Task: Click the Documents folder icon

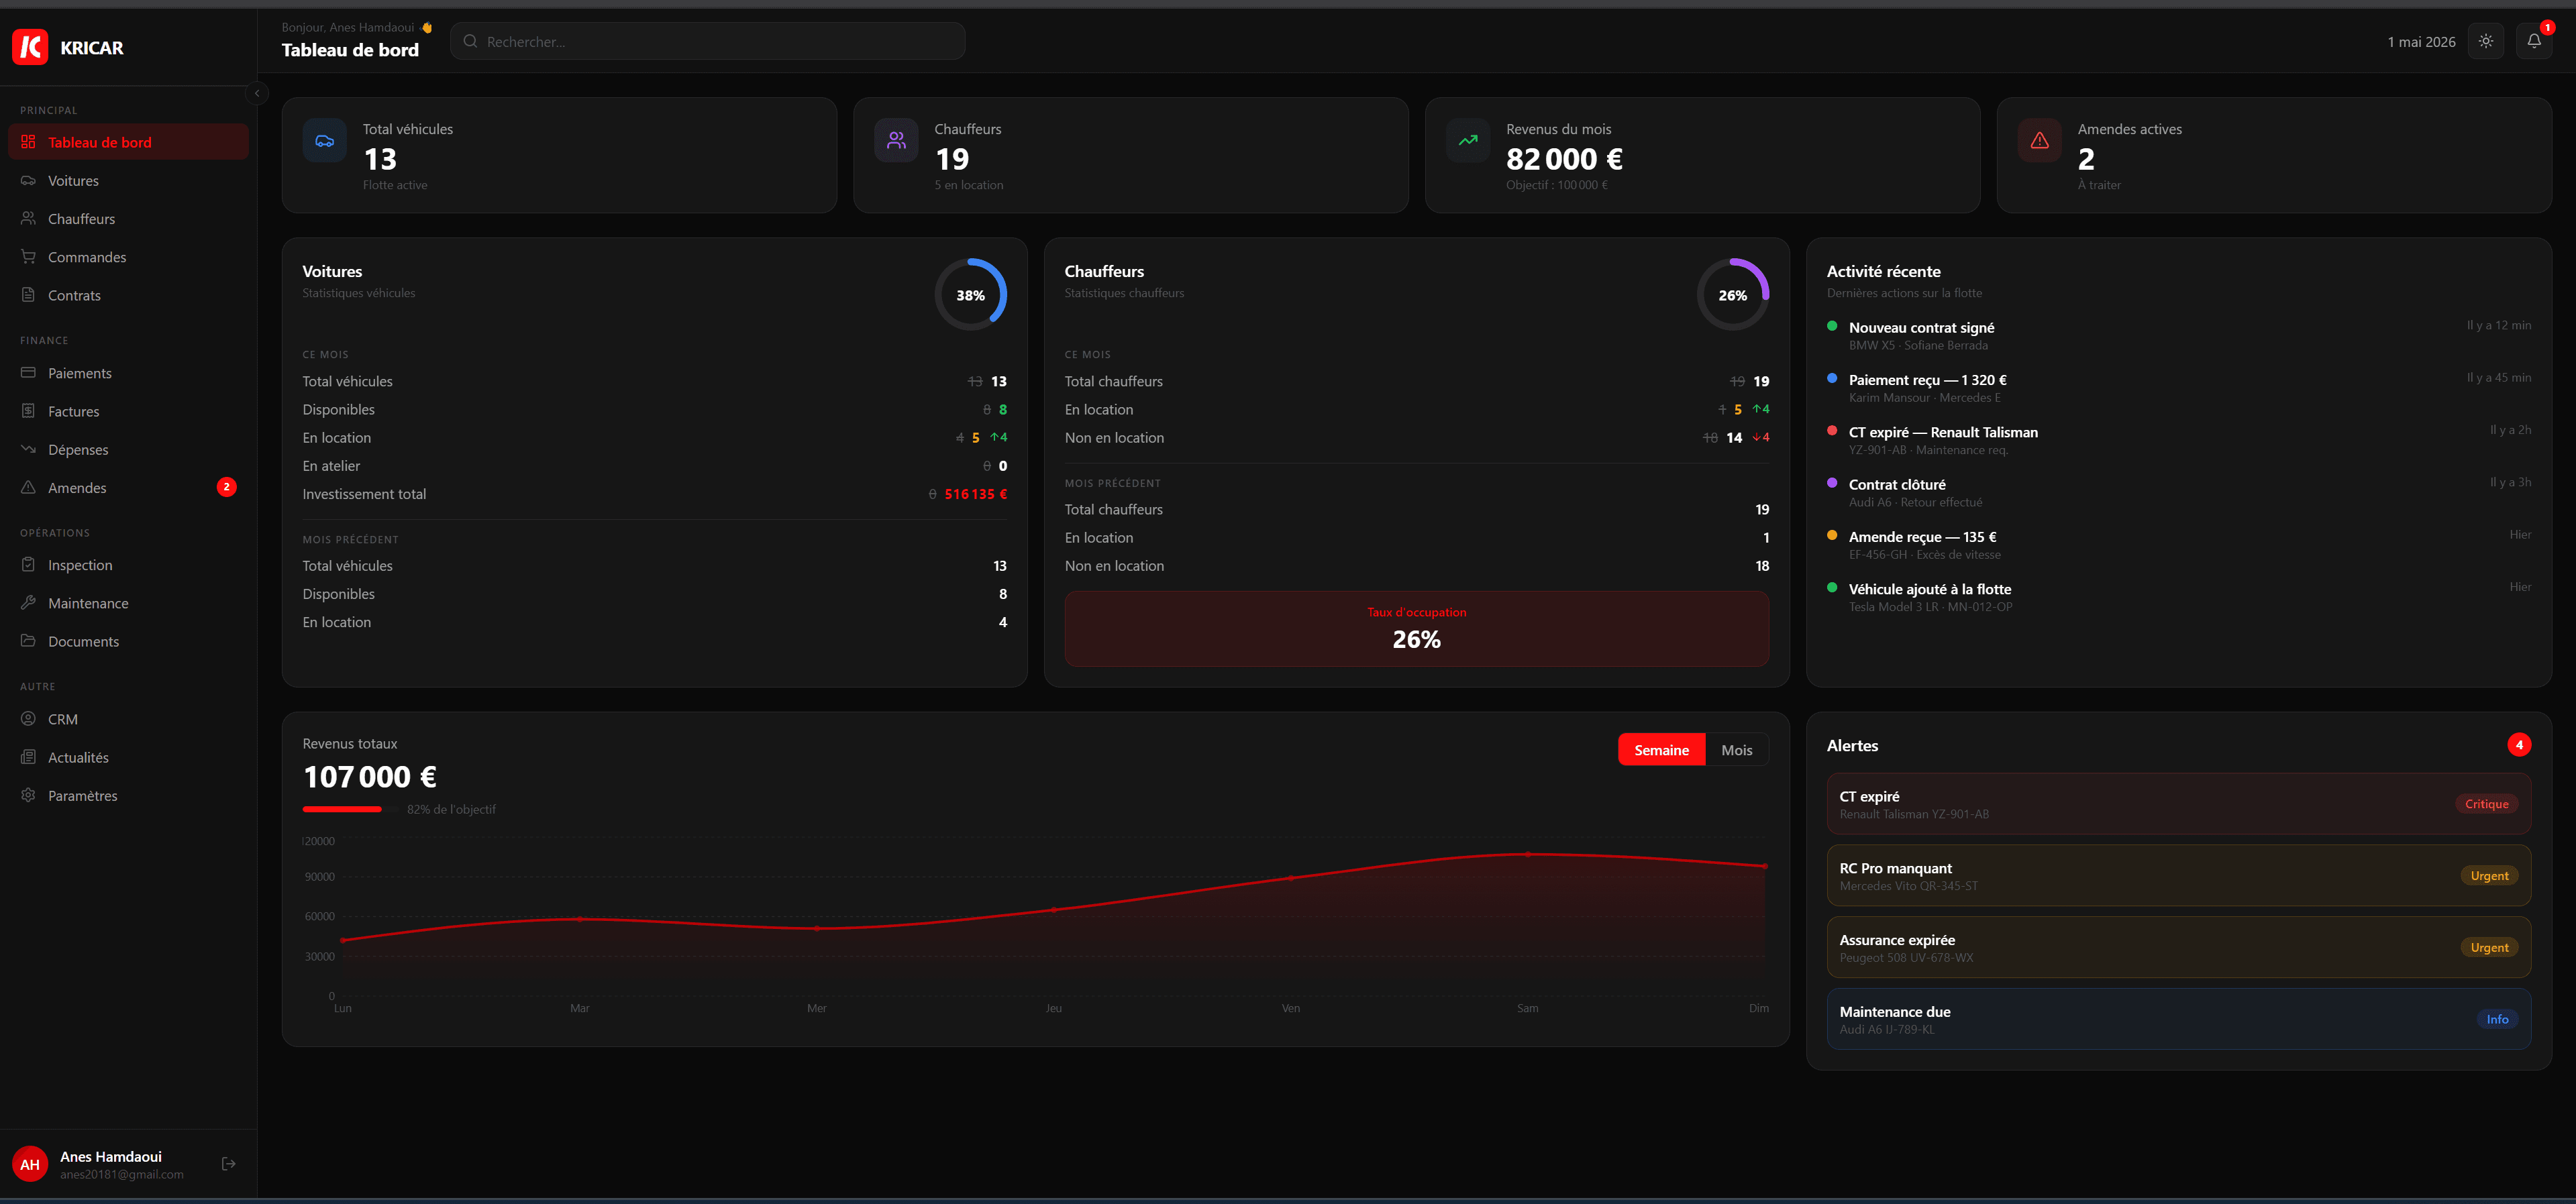Action: [x=28, y=641]
